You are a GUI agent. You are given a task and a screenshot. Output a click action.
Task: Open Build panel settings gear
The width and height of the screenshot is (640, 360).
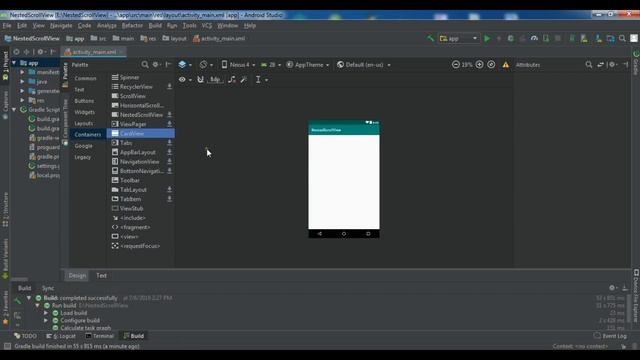(x=612, y=288)
